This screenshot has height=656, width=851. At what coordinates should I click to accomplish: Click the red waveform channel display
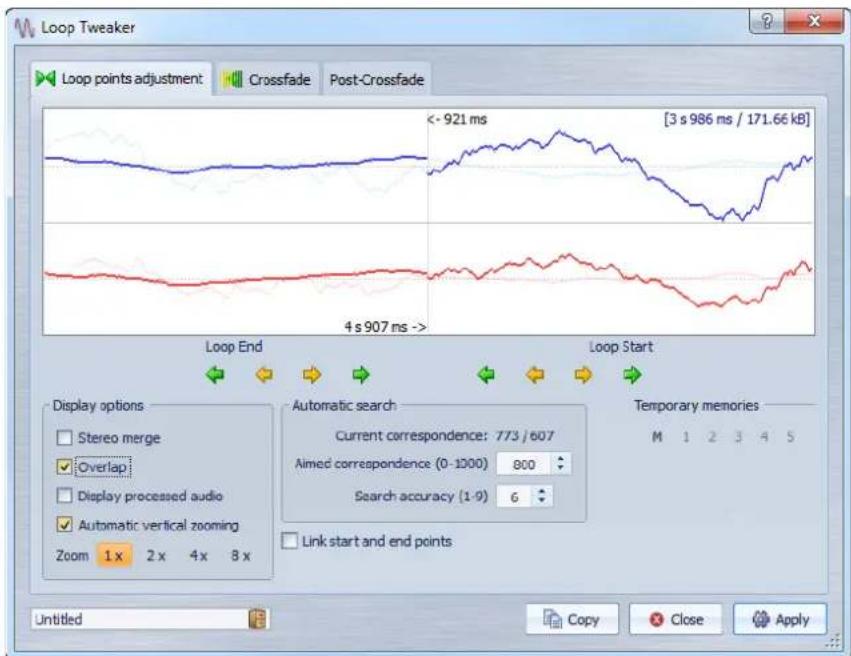429,278
